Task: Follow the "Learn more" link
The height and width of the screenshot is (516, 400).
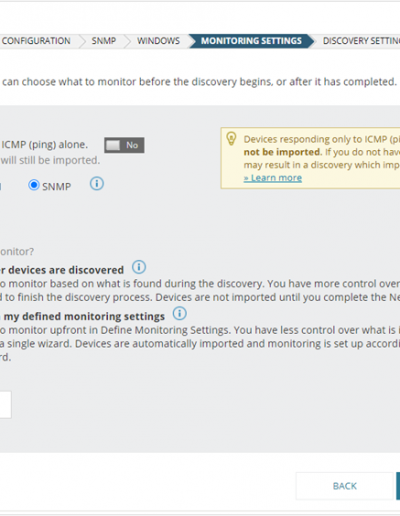Action: point(273,178)
